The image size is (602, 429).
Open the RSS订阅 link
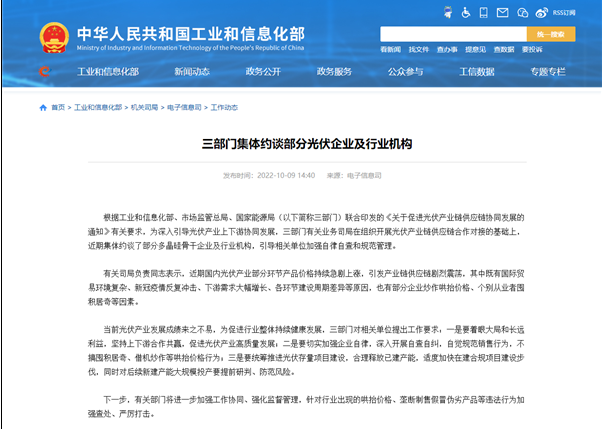click(x=564, y=13)
